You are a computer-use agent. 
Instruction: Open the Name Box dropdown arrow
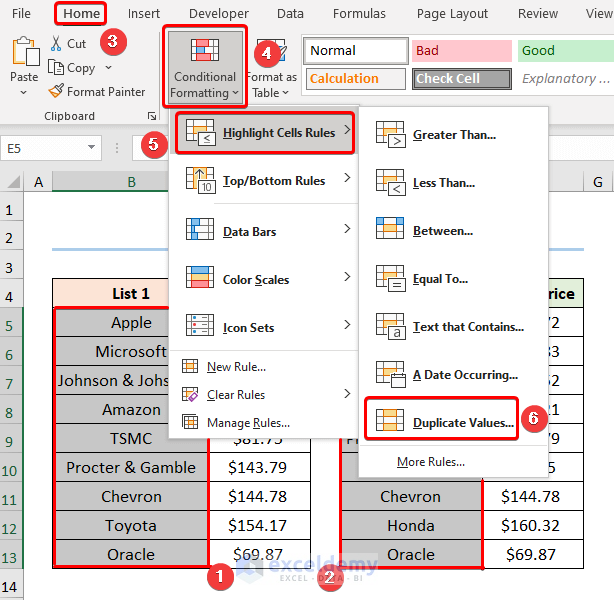tap(91, 147)
